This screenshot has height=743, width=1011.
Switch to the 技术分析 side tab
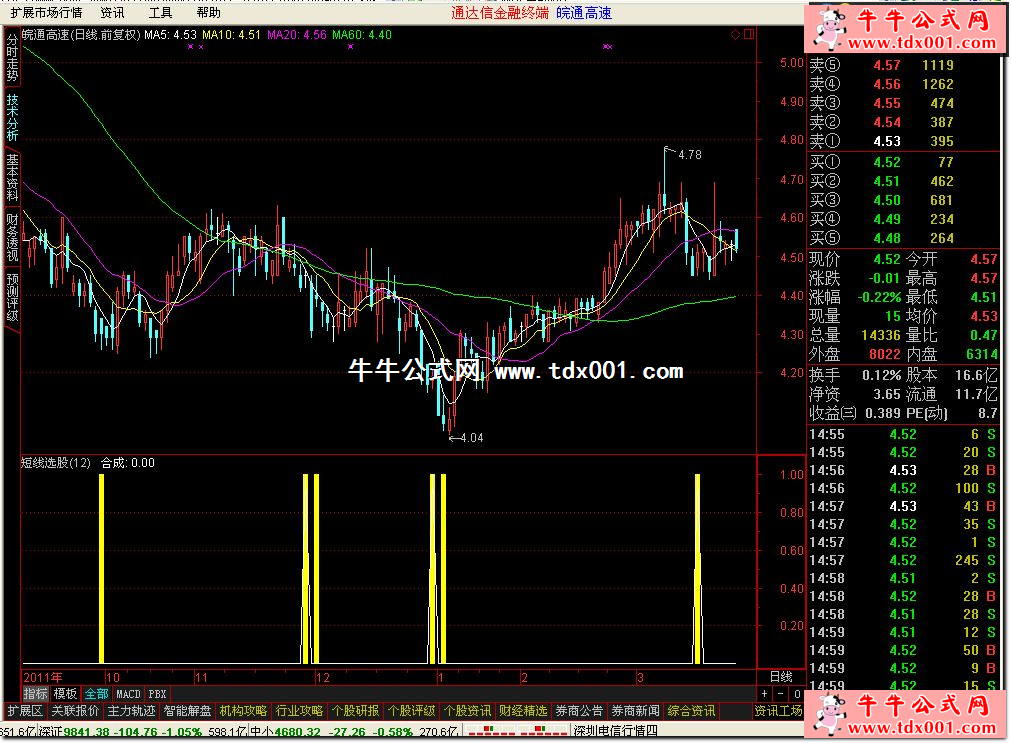12,117
